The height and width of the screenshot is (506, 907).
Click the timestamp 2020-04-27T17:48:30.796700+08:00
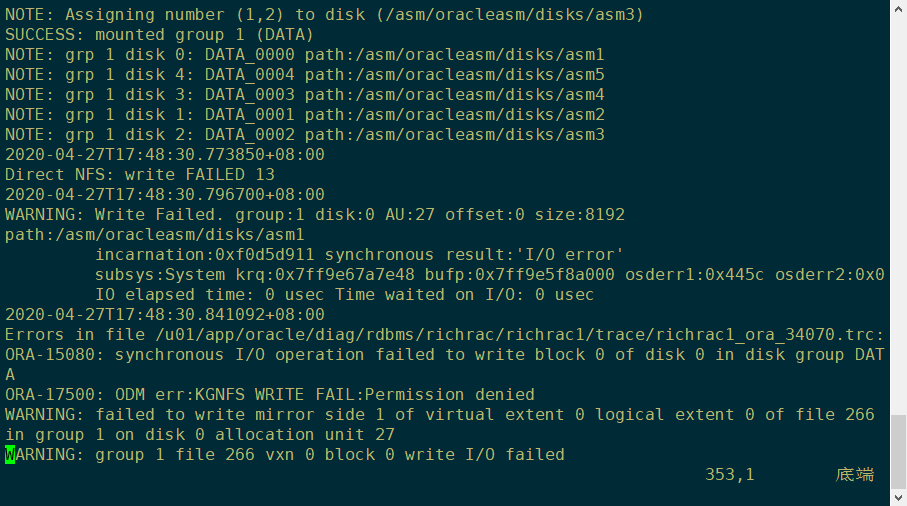(164, 195)
